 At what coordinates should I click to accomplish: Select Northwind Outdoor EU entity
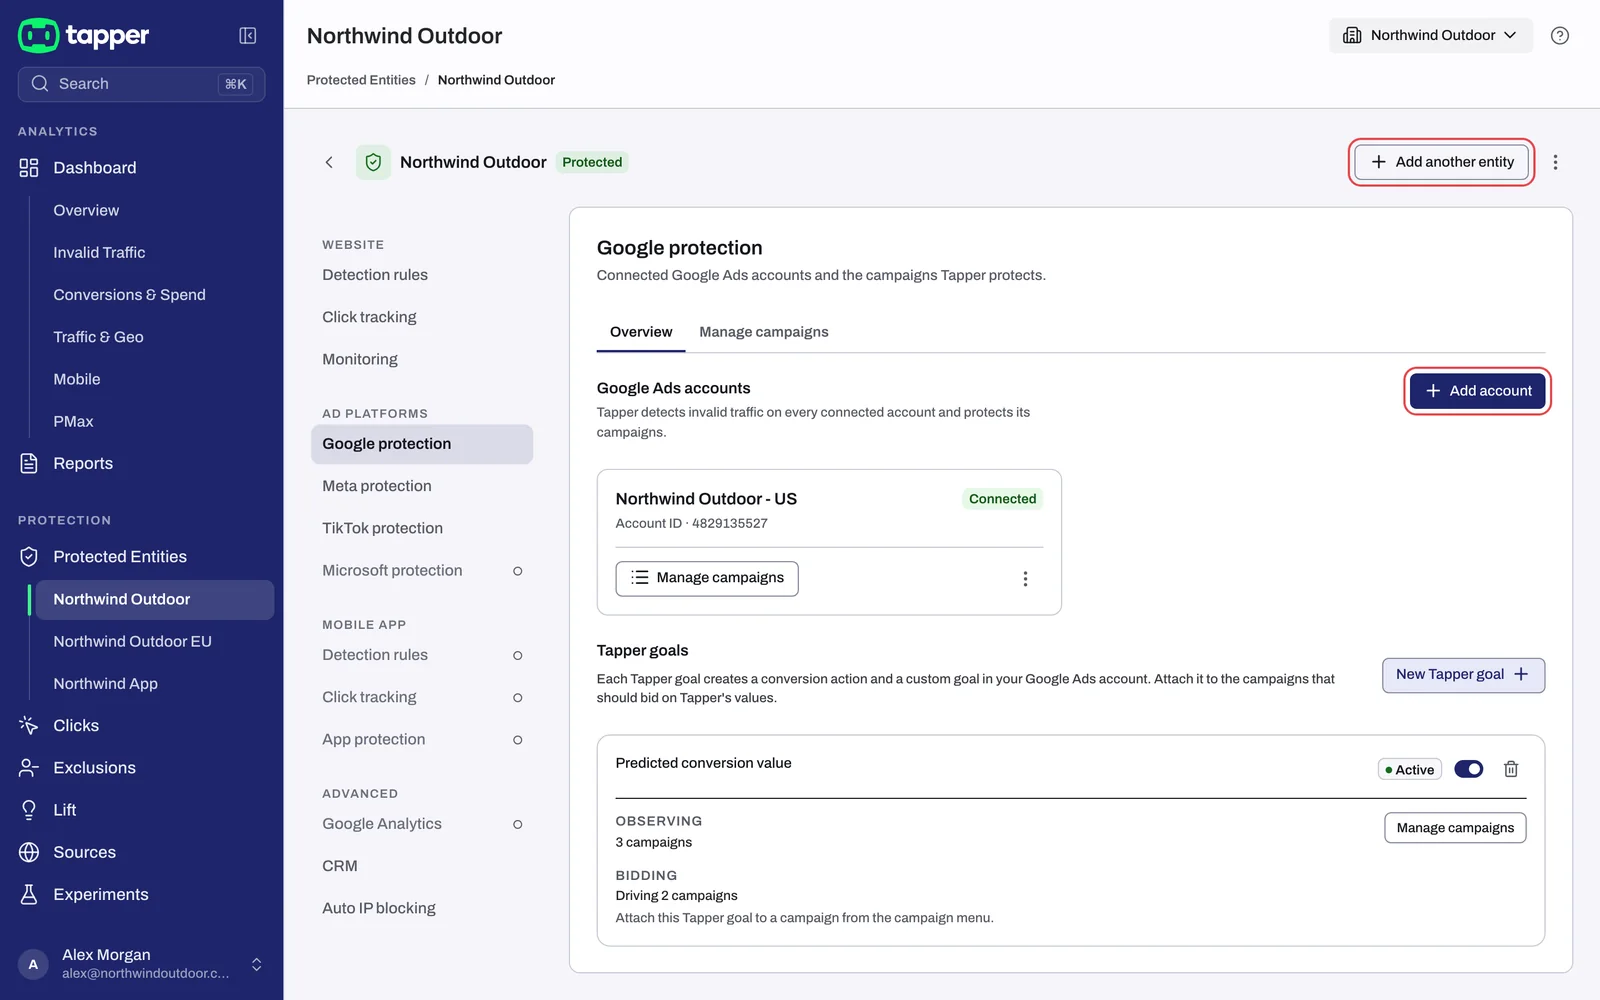155,642
